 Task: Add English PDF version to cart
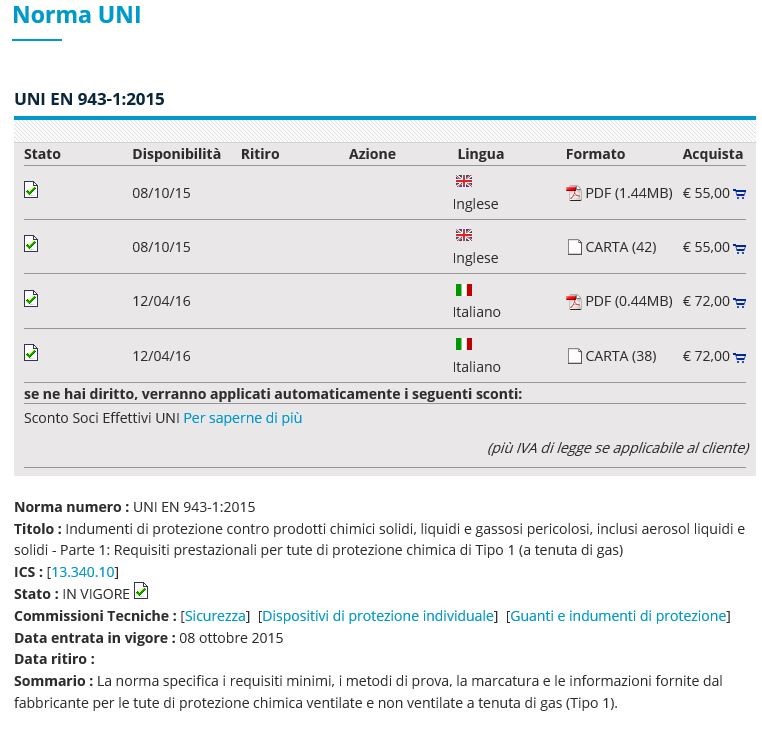coord(739,194)
